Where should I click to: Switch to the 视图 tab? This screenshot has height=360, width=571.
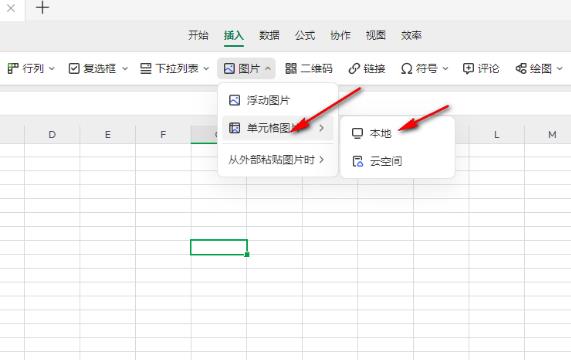pos(375,35)
